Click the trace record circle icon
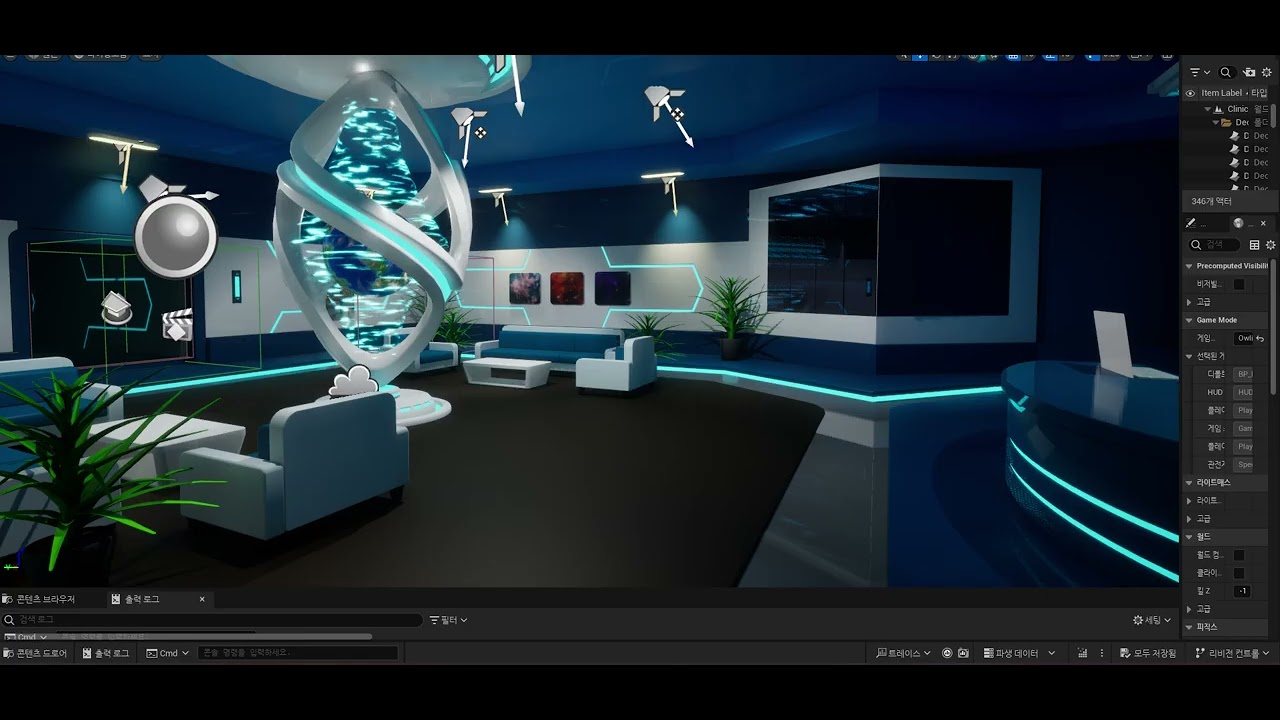 click(x=946, y=653)
